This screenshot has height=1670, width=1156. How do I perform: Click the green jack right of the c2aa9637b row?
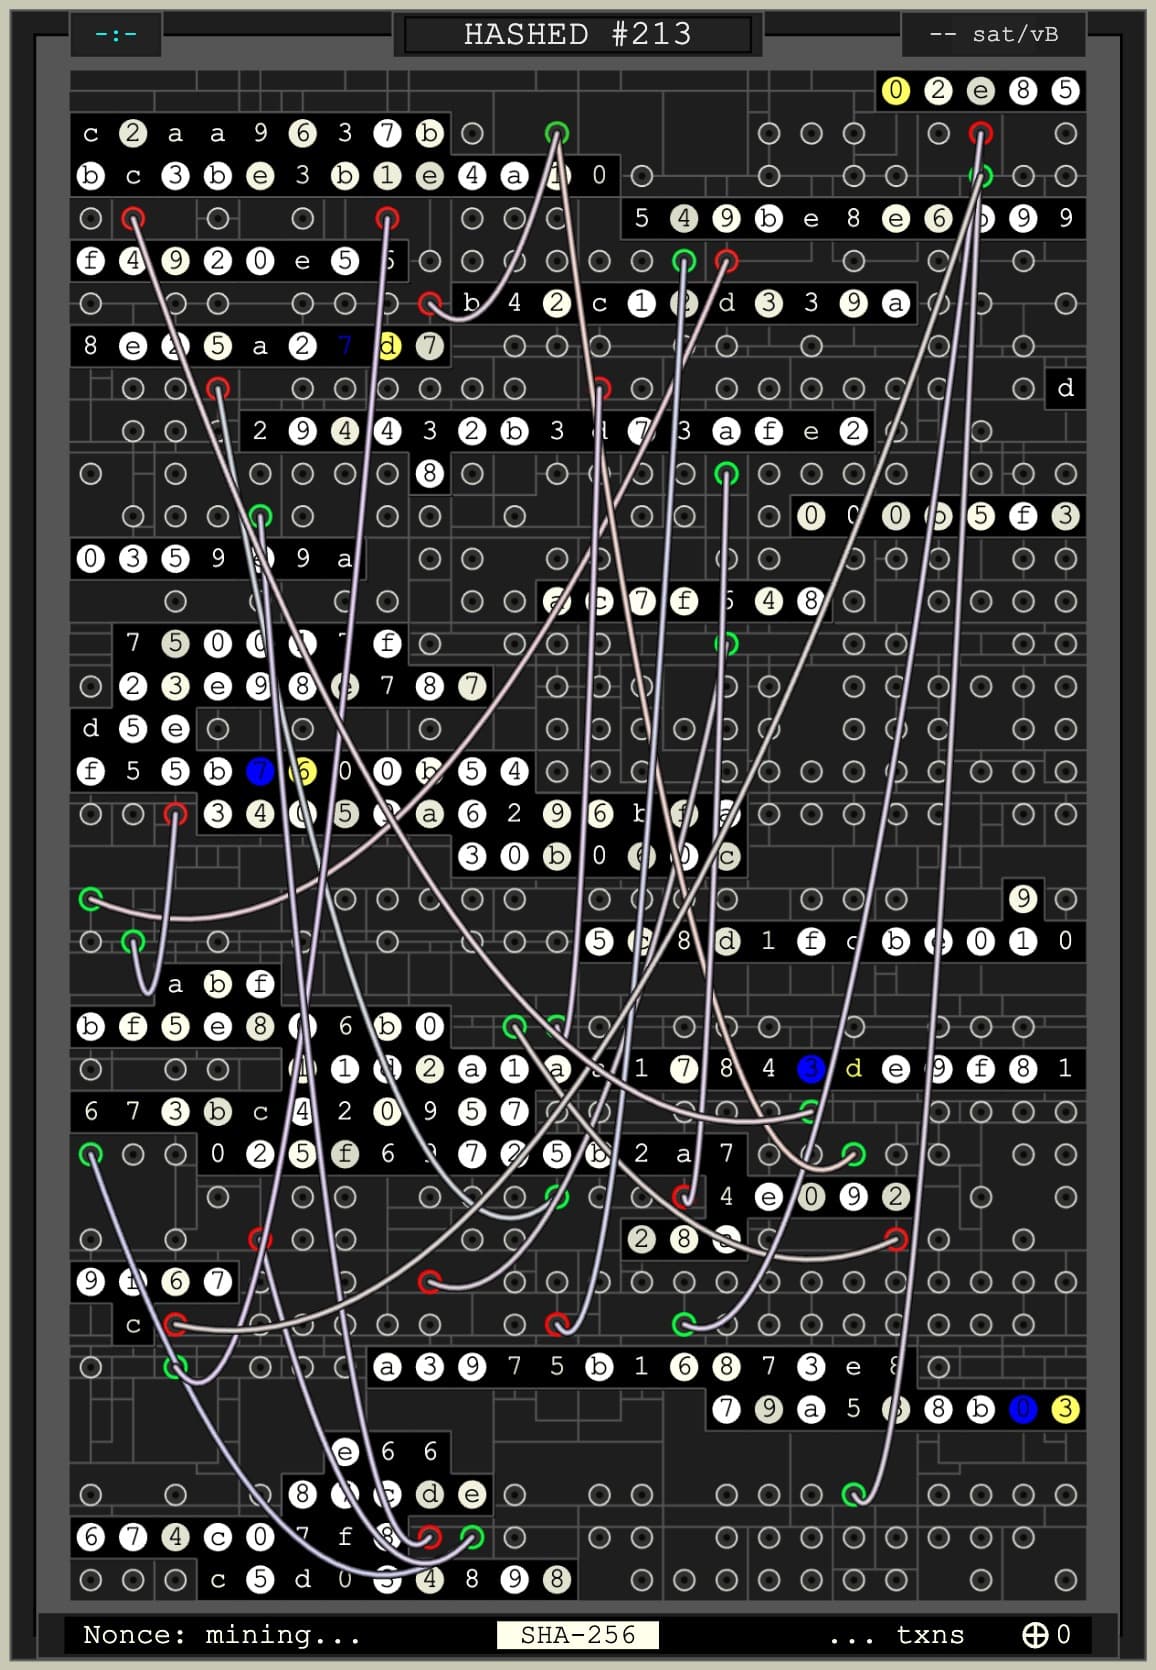coord(557,133)
